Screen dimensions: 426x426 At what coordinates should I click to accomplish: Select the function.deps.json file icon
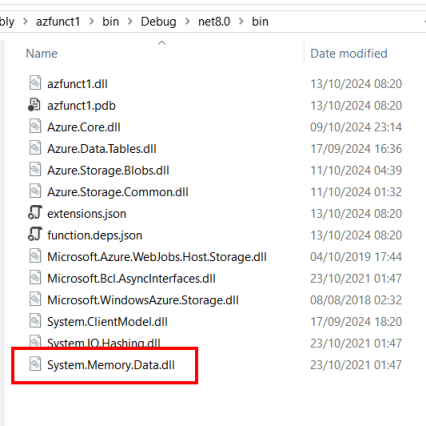pyautogui.click(x=35, y=235)
